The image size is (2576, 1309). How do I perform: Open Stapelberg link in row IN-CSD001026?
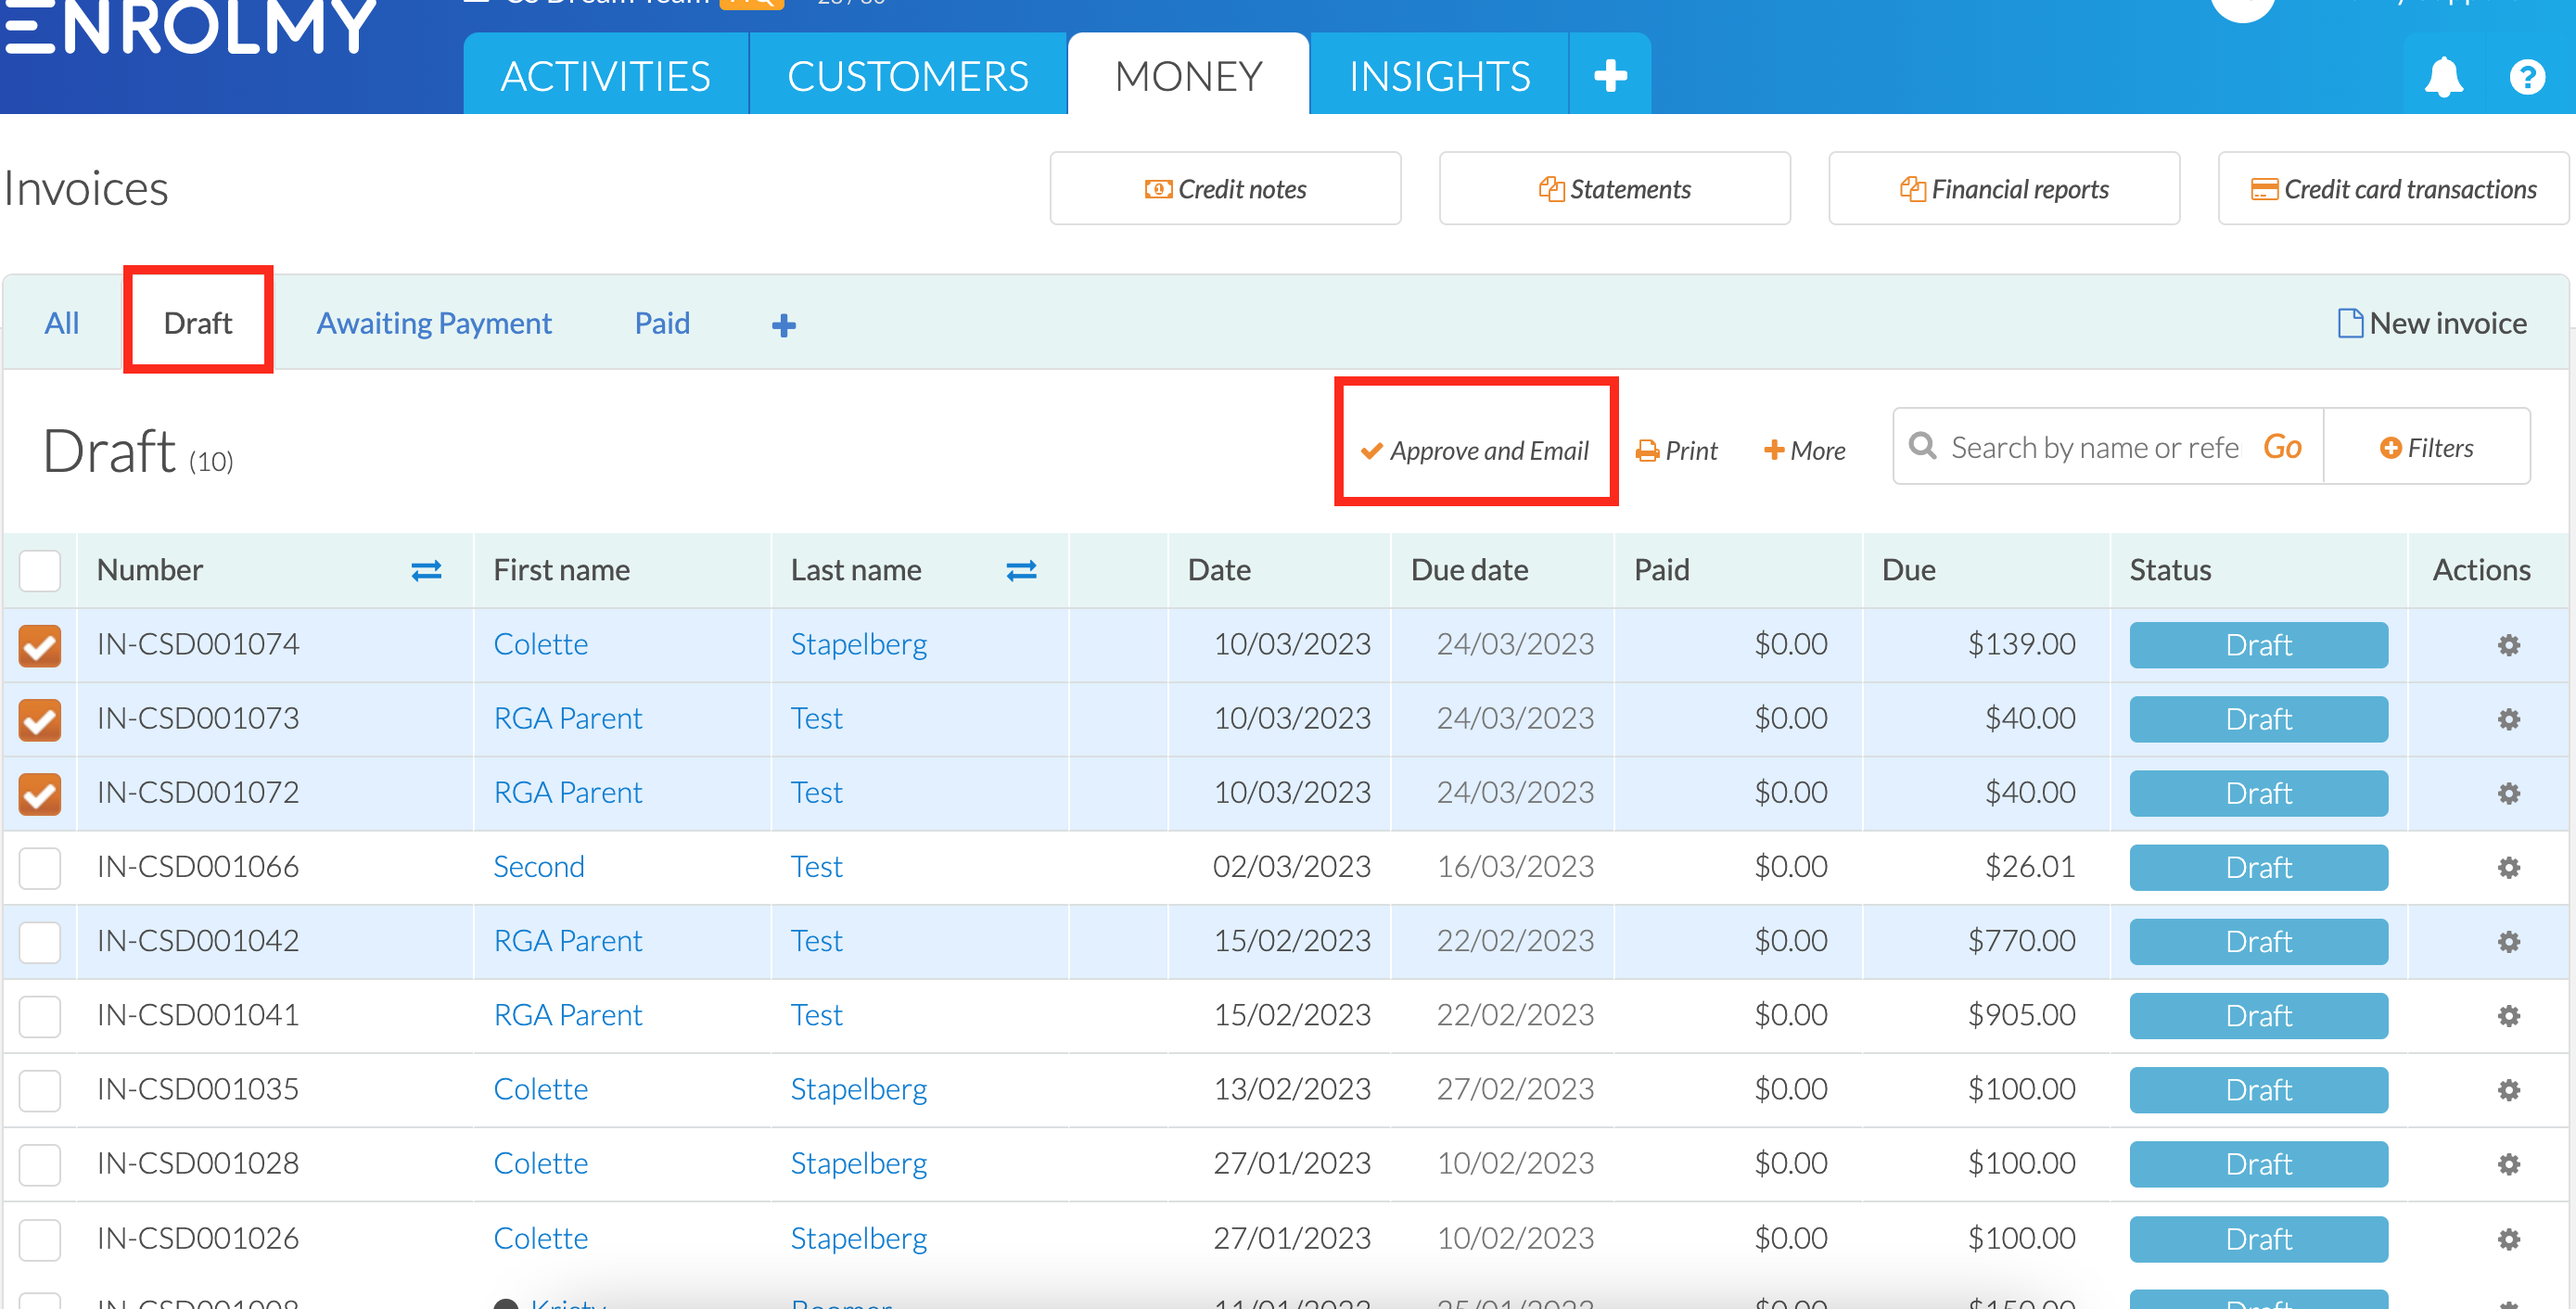click(859, 1240)
